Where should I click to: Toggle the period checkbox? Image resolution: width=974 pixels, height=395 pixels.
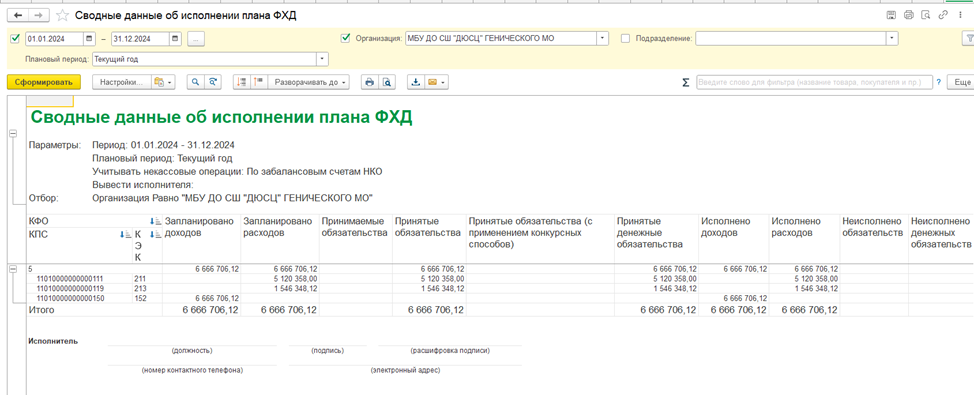(16, 39)
